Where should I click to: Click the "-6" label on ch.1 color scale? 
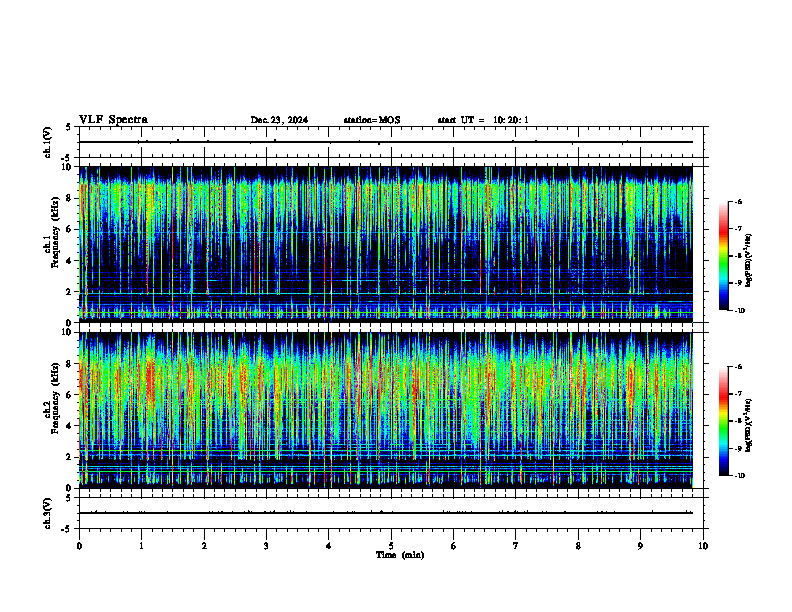pyautogui.click(x=738, y=201)
